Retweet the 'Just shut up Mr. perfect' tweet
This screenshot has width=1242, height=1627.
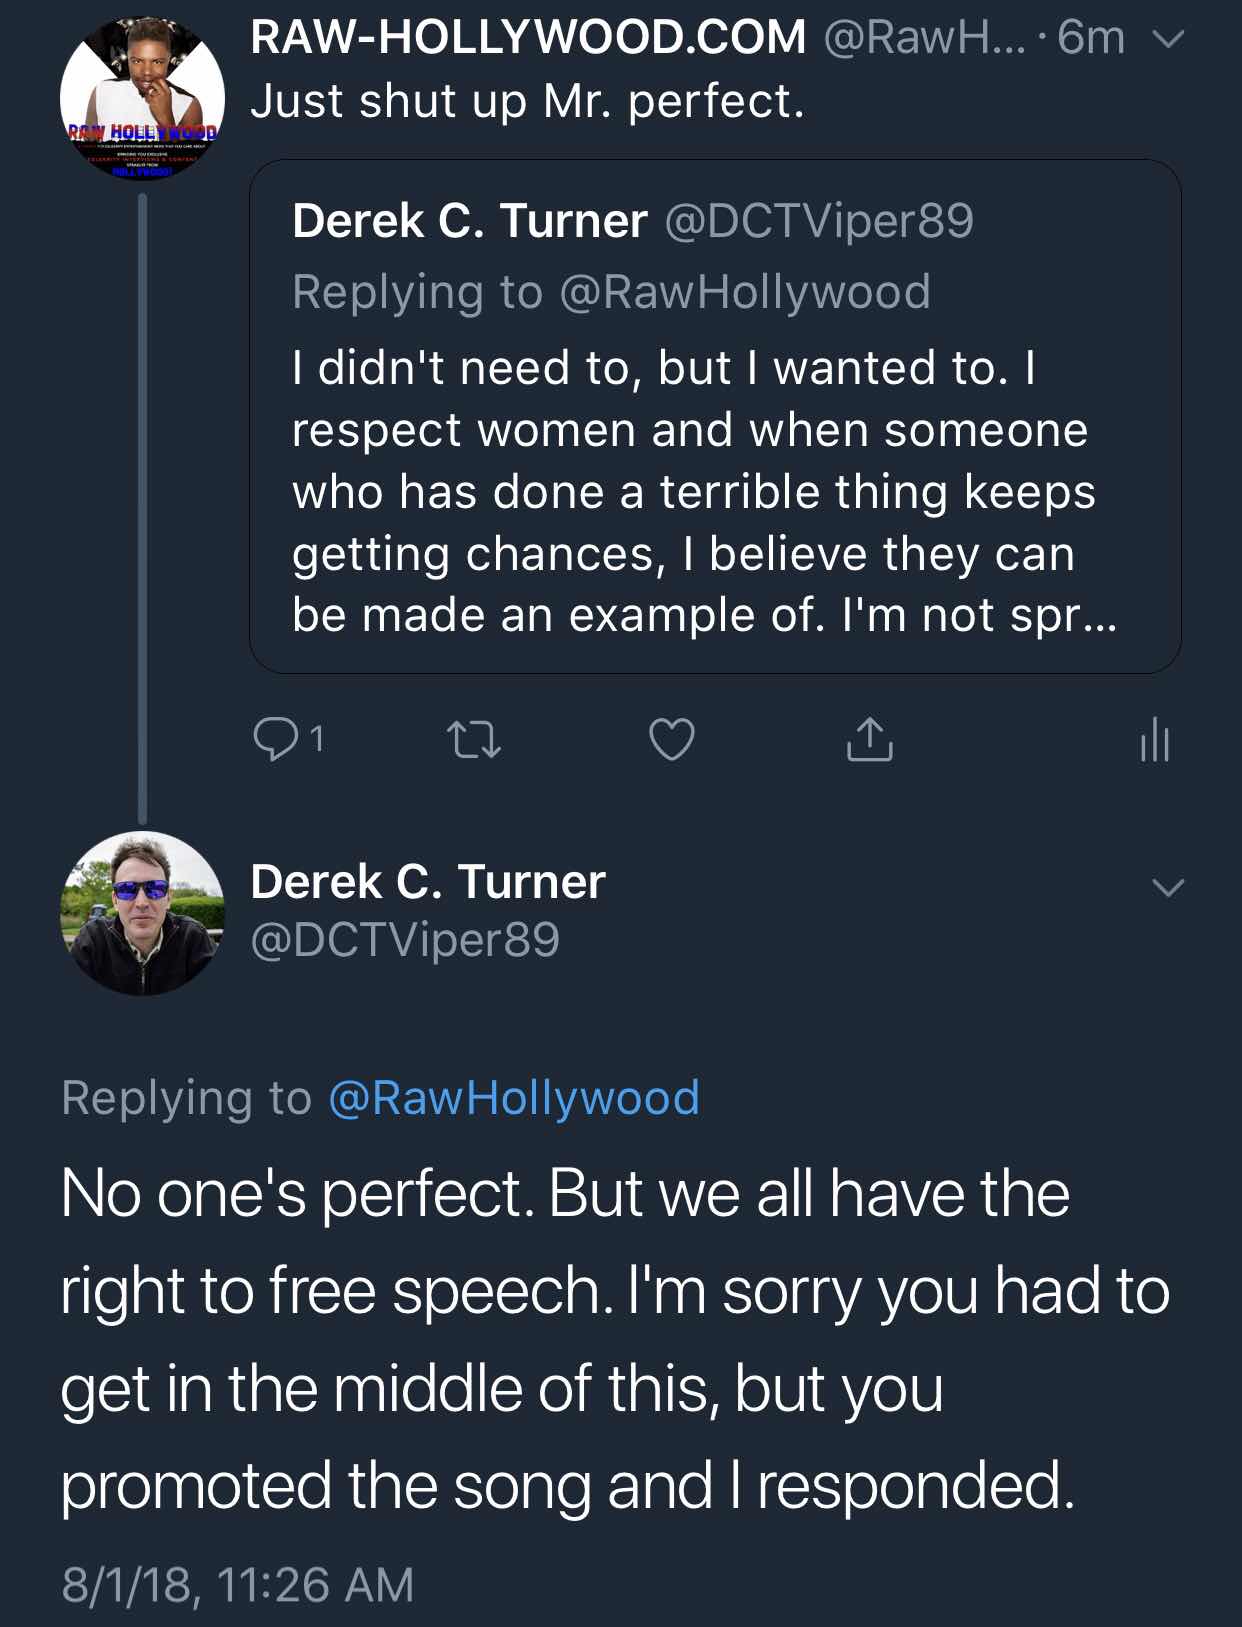473,740
